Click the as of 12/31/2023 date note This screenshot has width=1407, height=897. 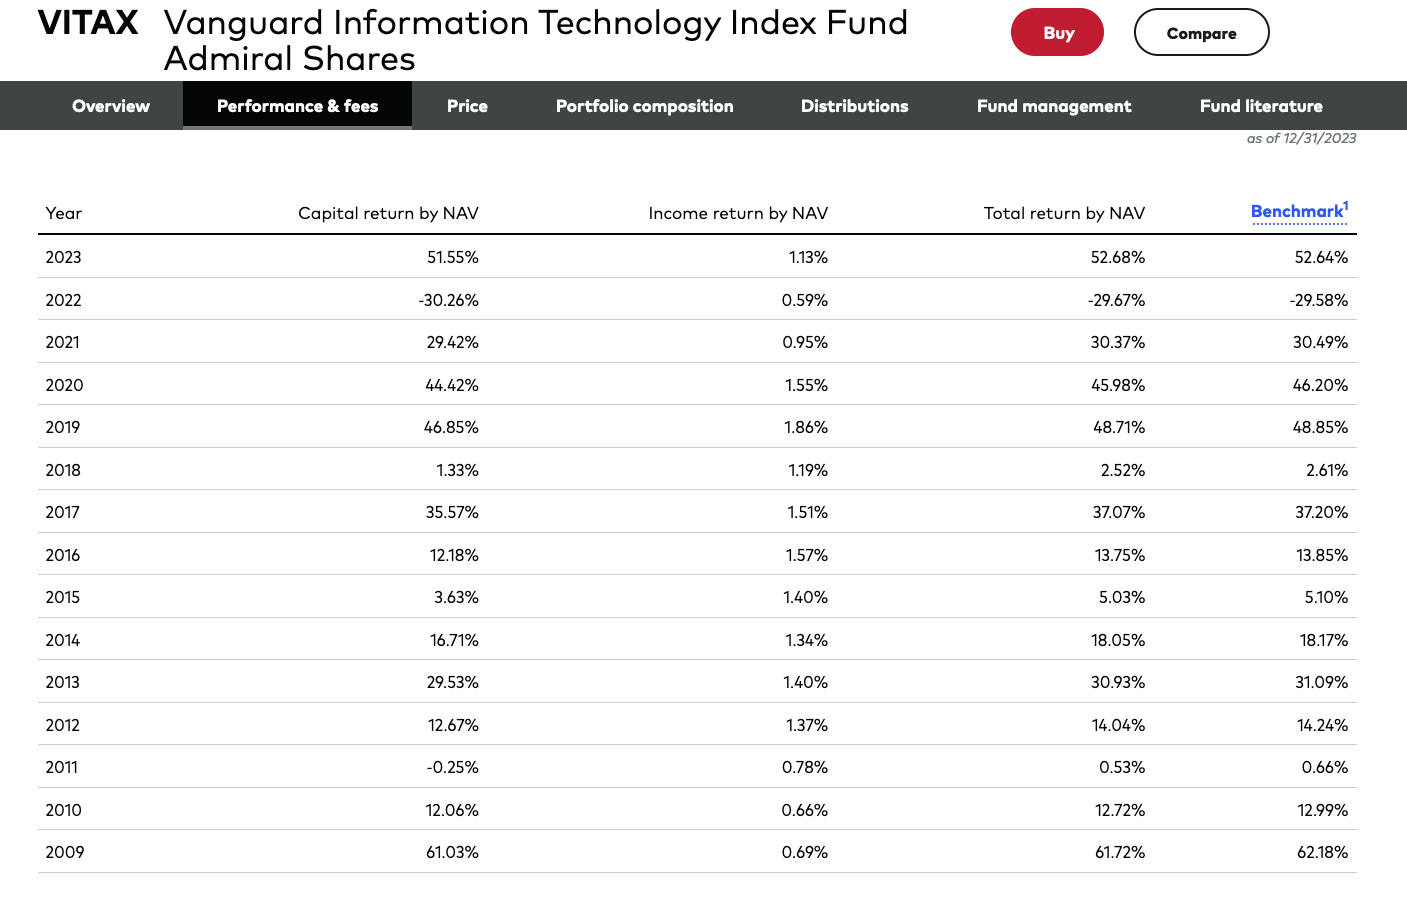tap(1301, 139)
